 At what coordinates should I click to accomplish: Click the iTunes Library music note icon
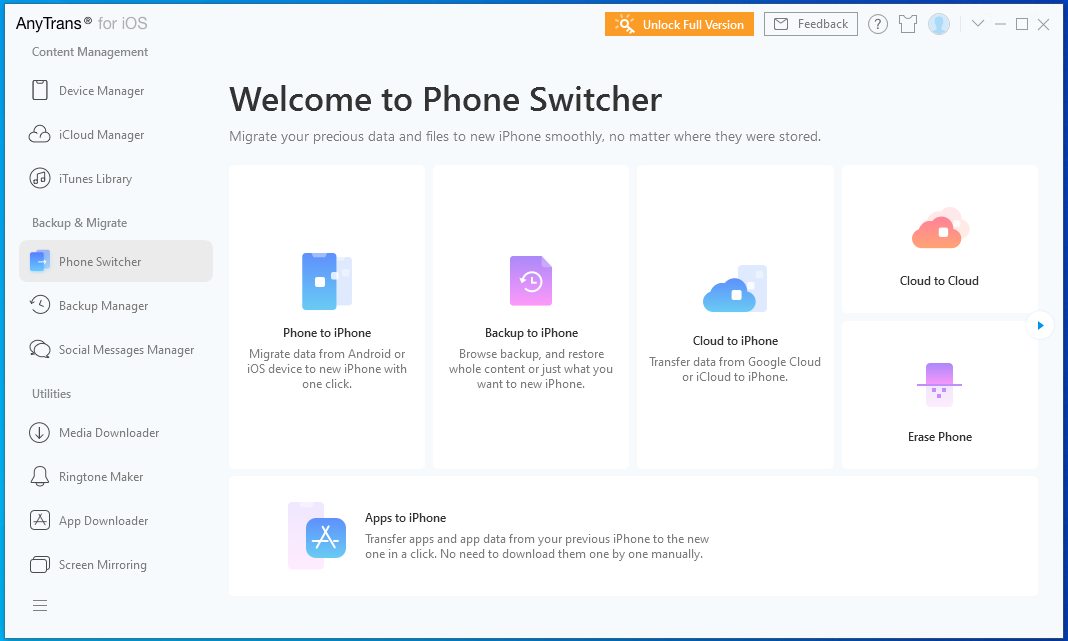click(40, 178)
